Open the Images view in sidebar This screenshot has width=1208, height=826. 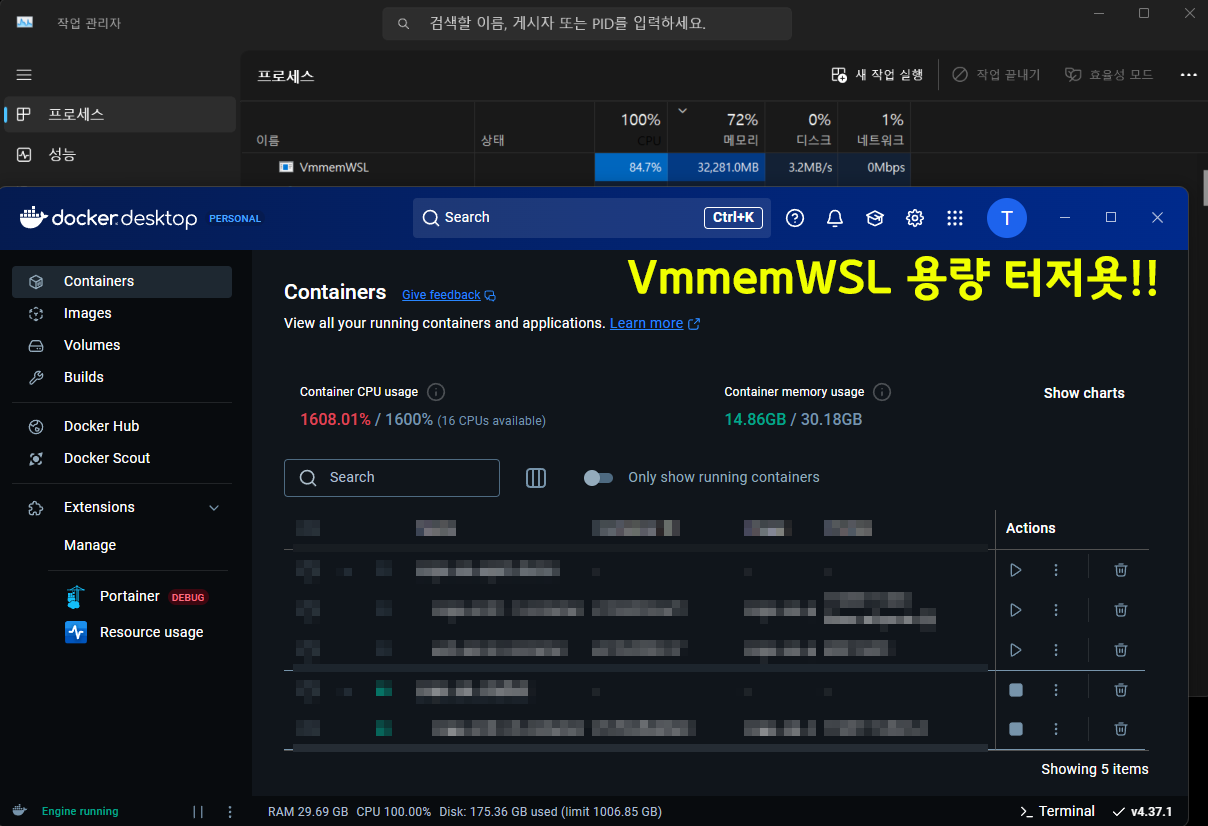click(x=122, y=314)
